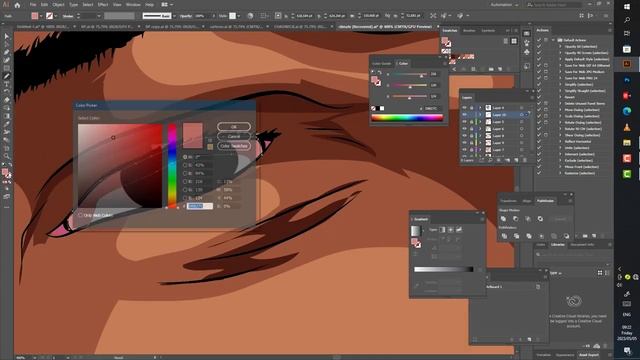Click the color spectrum bar in Color panel
The height and width of the screenshot is (360, 640).
click(x=407, y=118)
